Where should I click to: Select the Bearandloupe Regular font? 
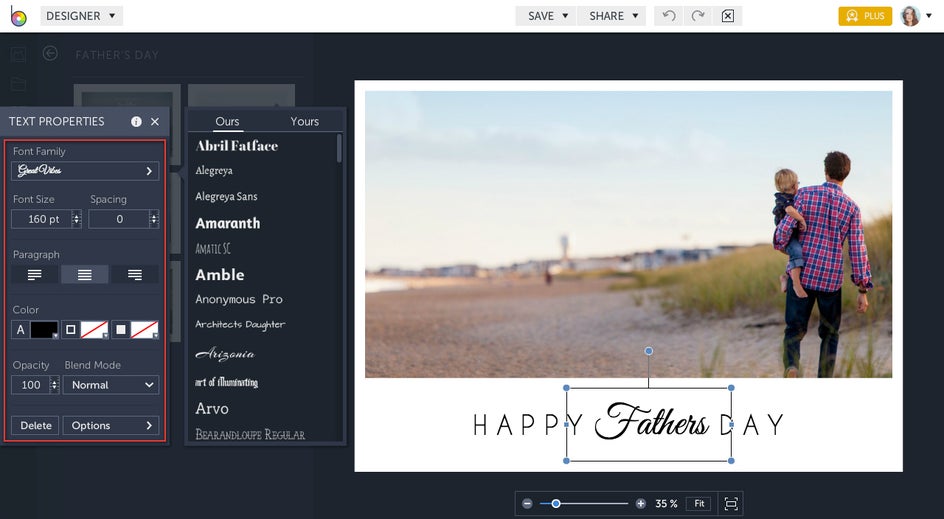[250, 434]
